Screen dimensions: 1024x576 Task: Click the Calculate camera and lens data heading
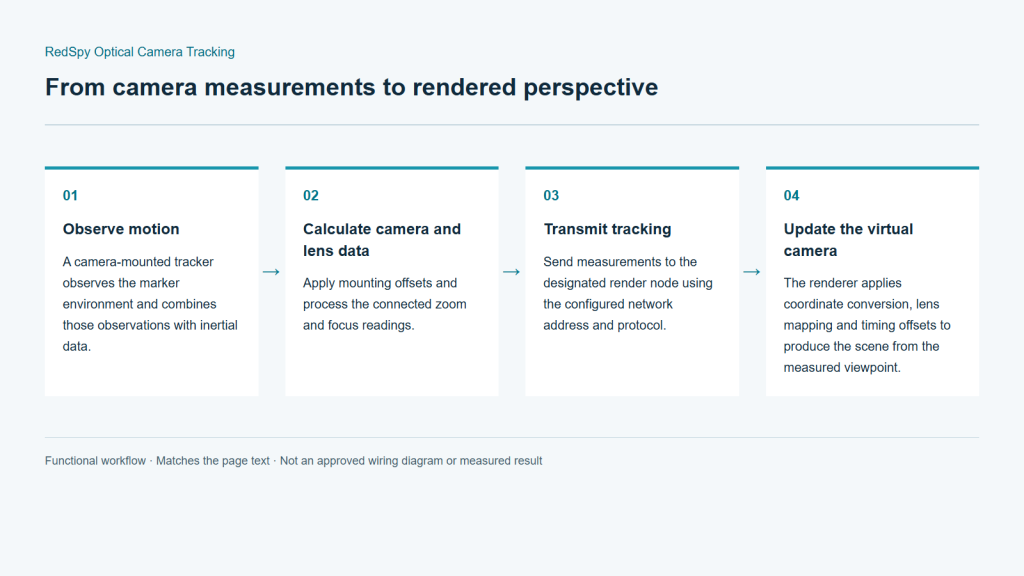(x=382, y=240)
